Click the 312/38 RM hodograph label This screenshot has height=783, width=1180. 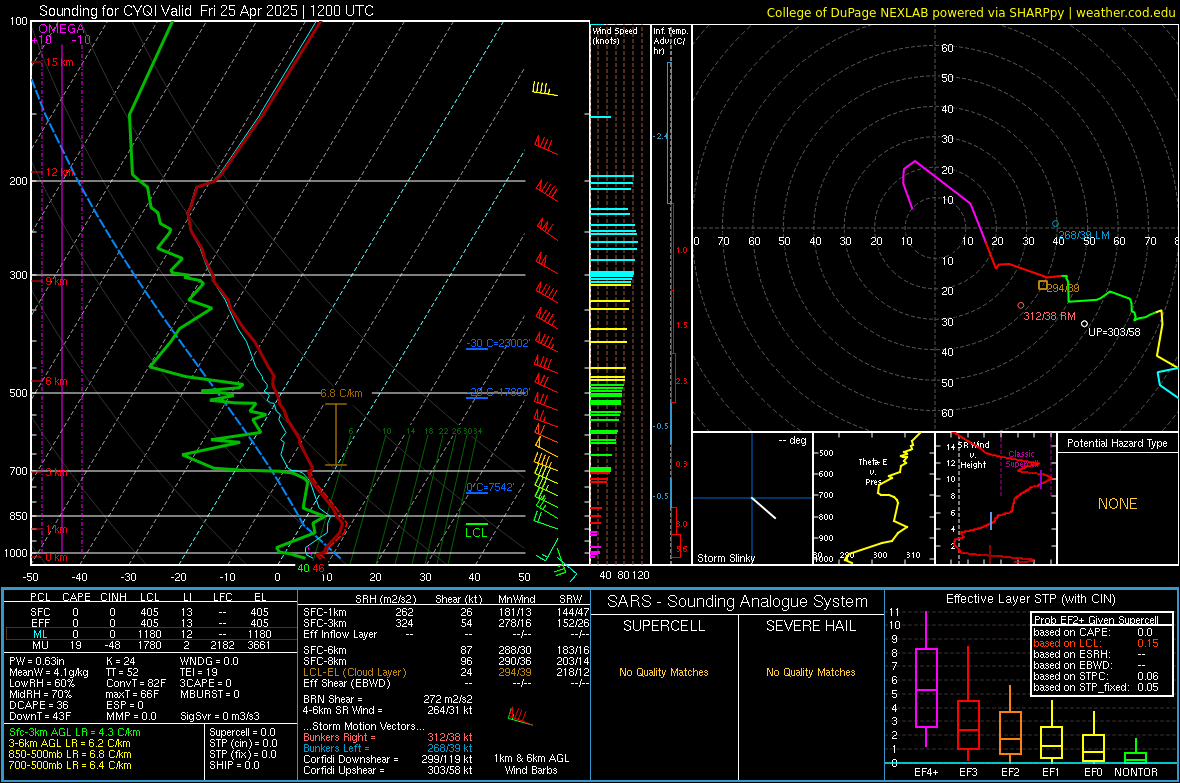tap(1049, 316)
